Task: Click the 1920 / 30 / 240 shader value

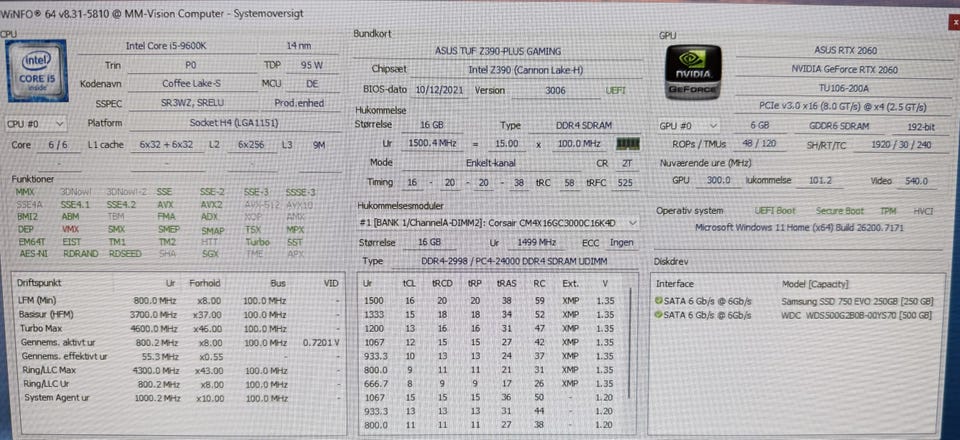Action: (901, 146)
